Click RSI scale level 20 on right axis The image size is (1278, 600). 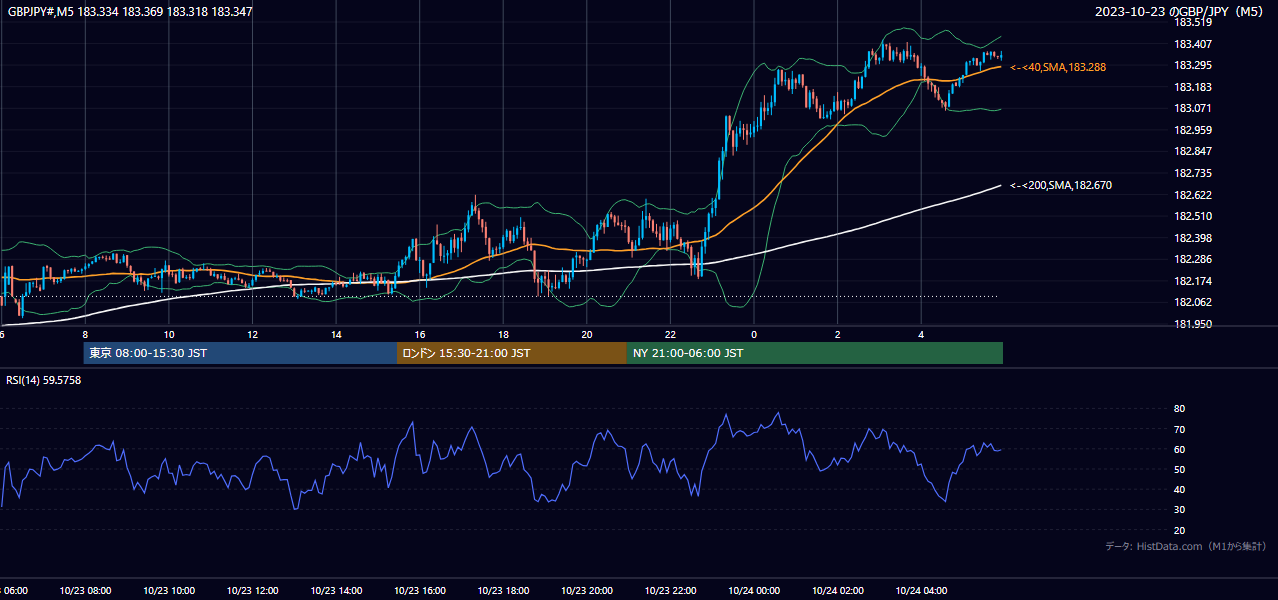pyautogui.click(x=1179, y=530)
